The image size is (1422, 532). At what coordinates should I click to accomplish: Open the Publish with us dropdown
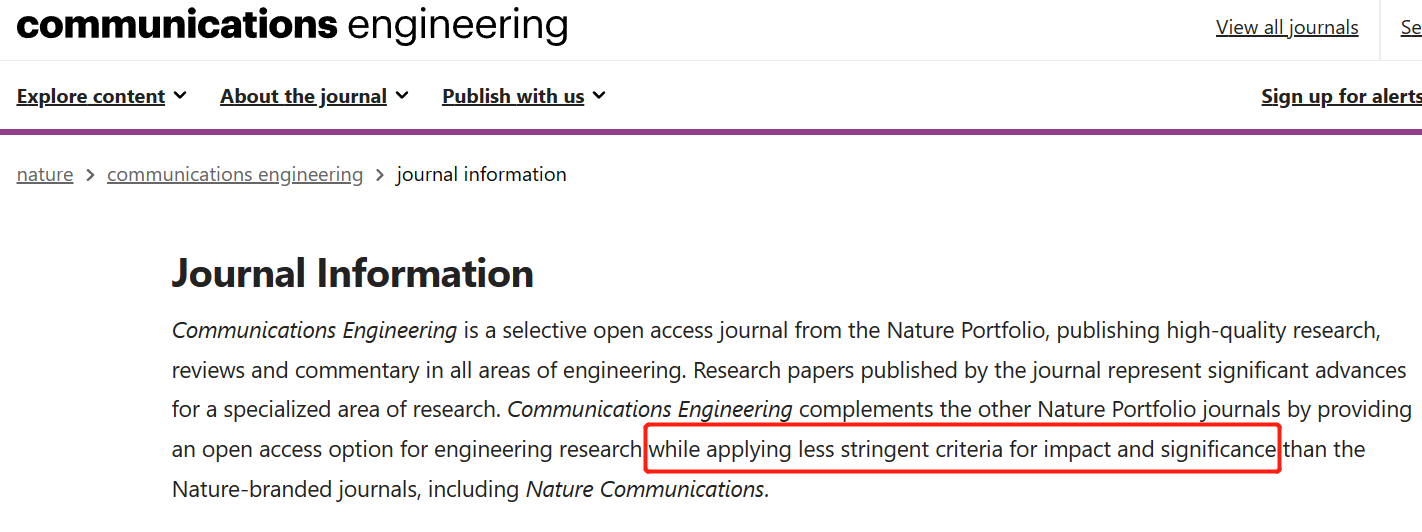[x=524, y=97]
